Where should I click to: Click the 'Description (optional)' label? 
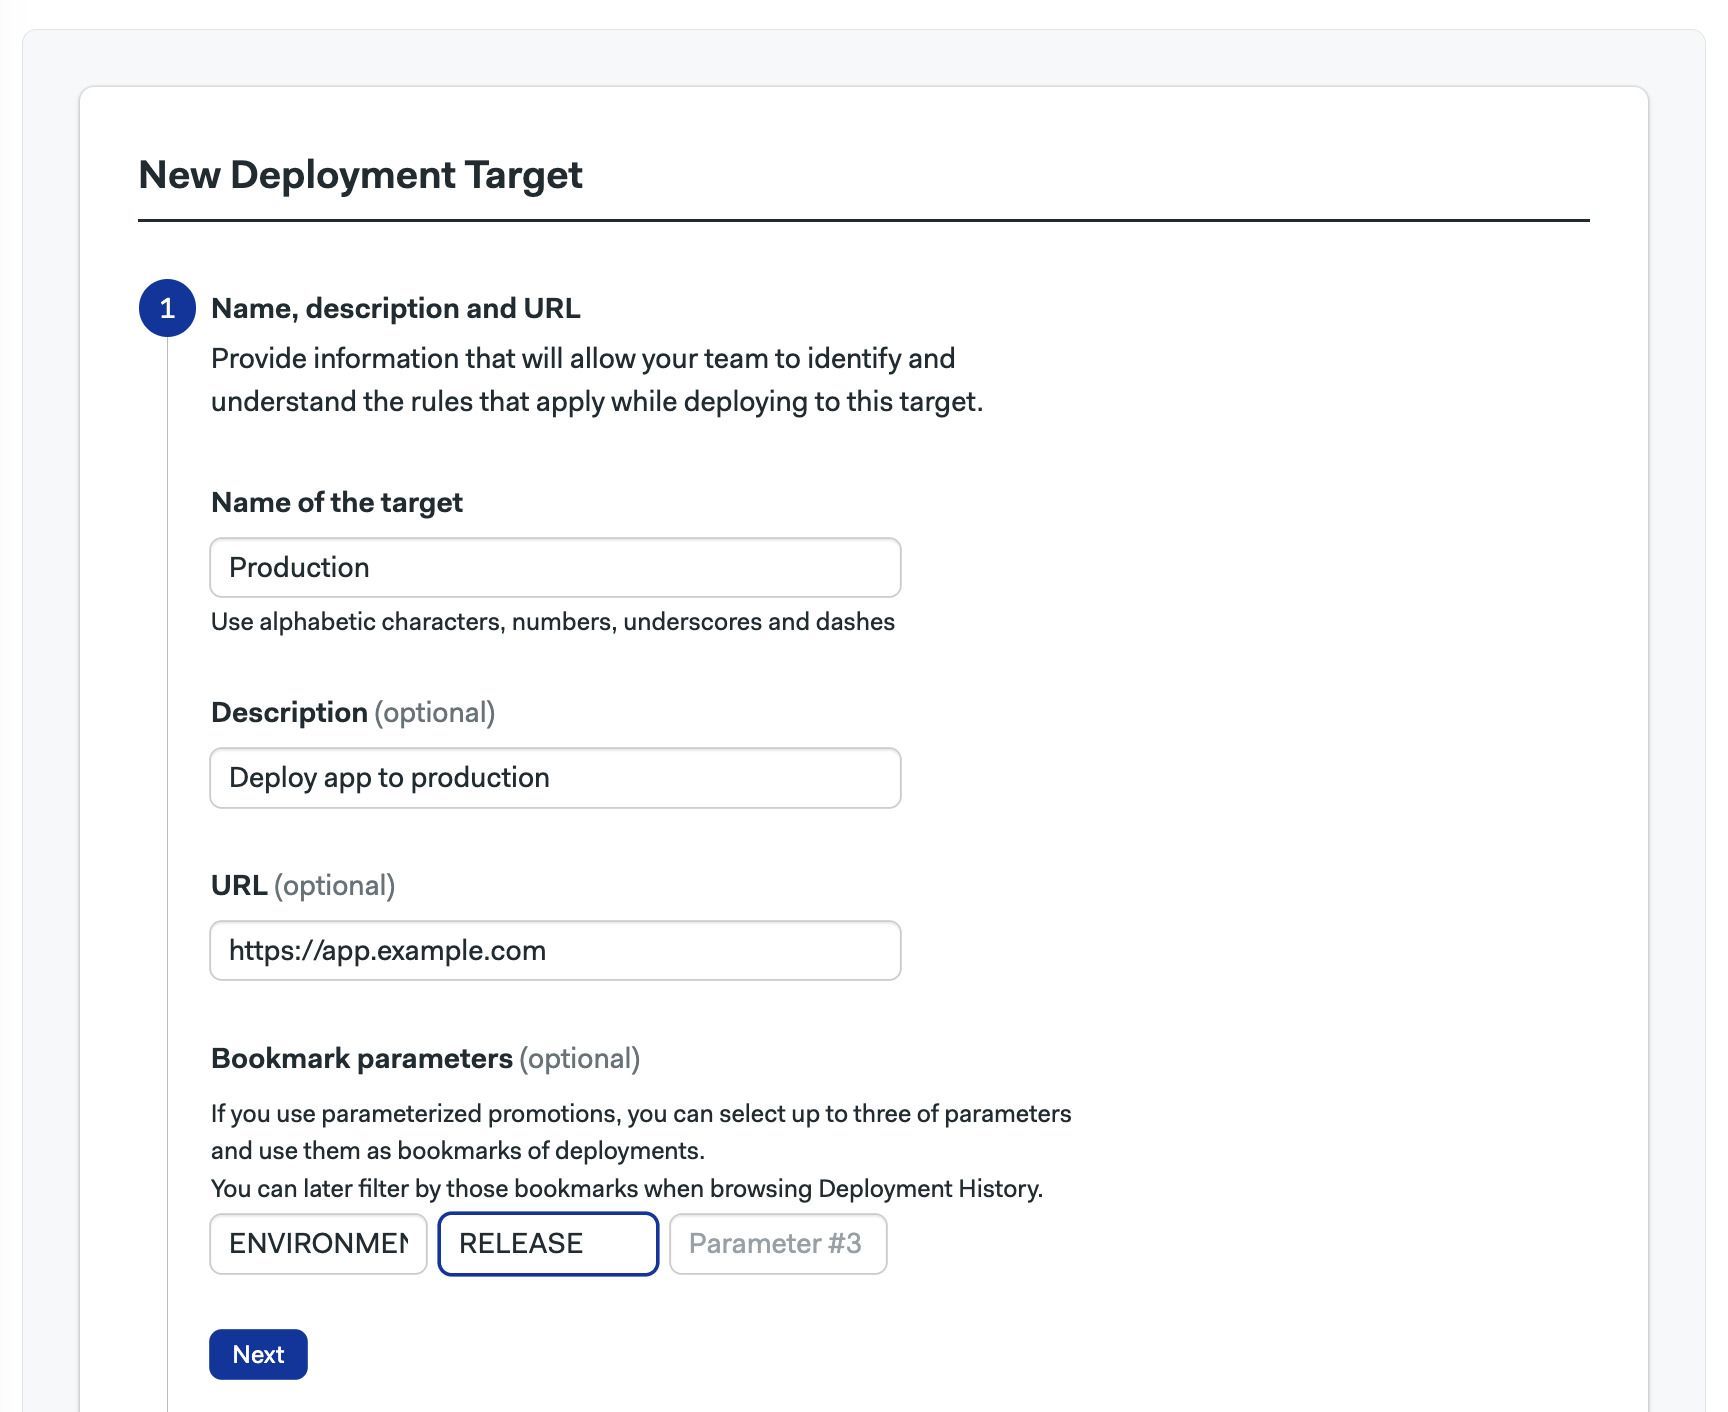353,713
